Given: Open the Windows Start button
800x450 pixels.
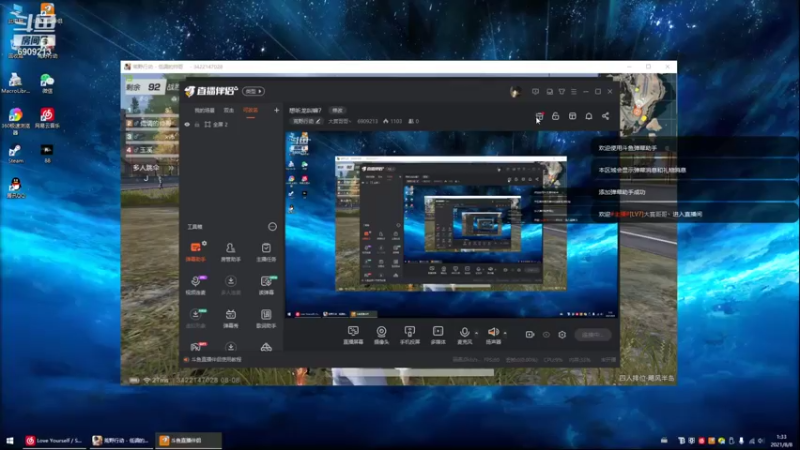Looking at the screenshot, I should pos(9,440).
